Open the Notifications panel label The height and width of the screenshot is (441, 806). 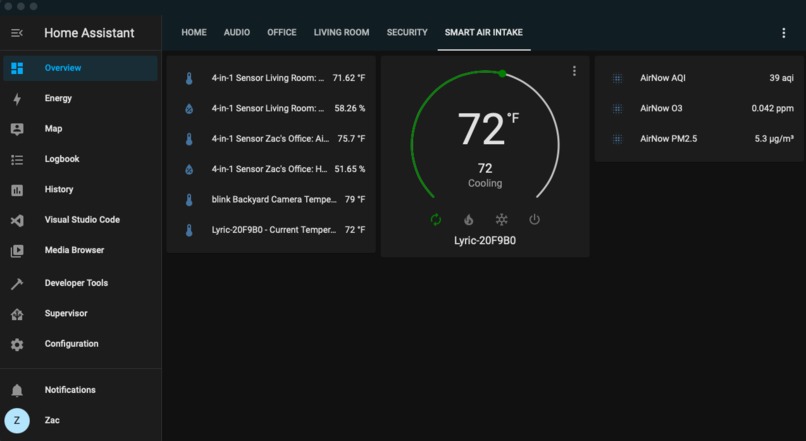tap(70, 390)
